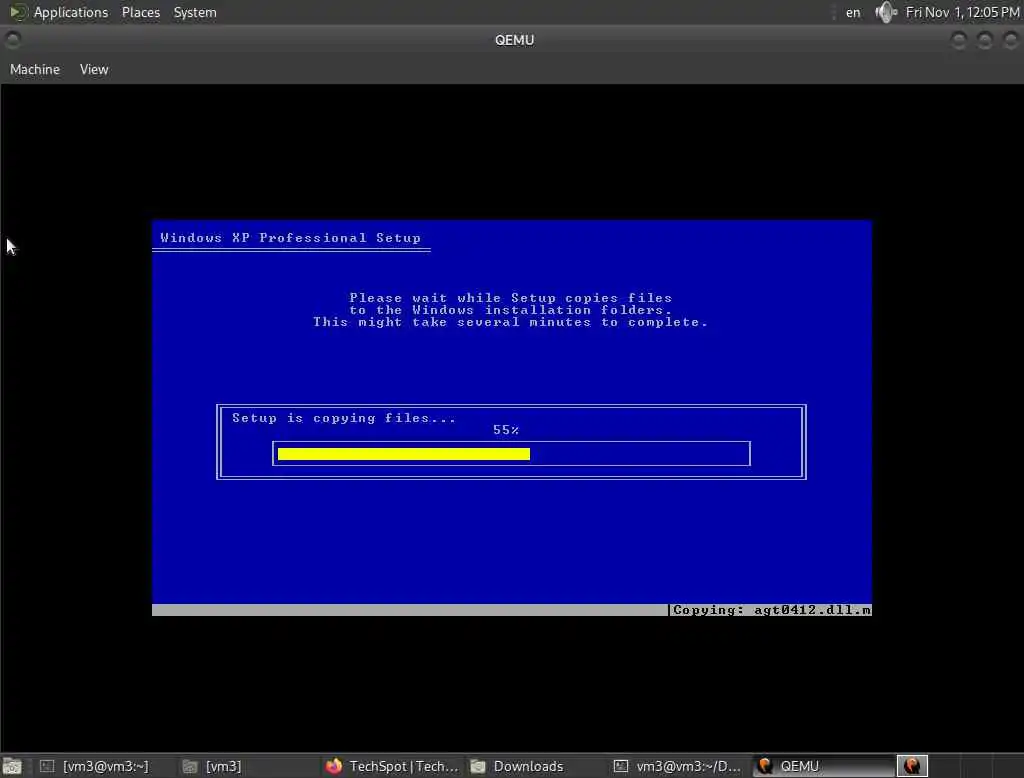Click the QEMU window title text
This screenshot has width=1024, height=778.
tap(515, 40)
